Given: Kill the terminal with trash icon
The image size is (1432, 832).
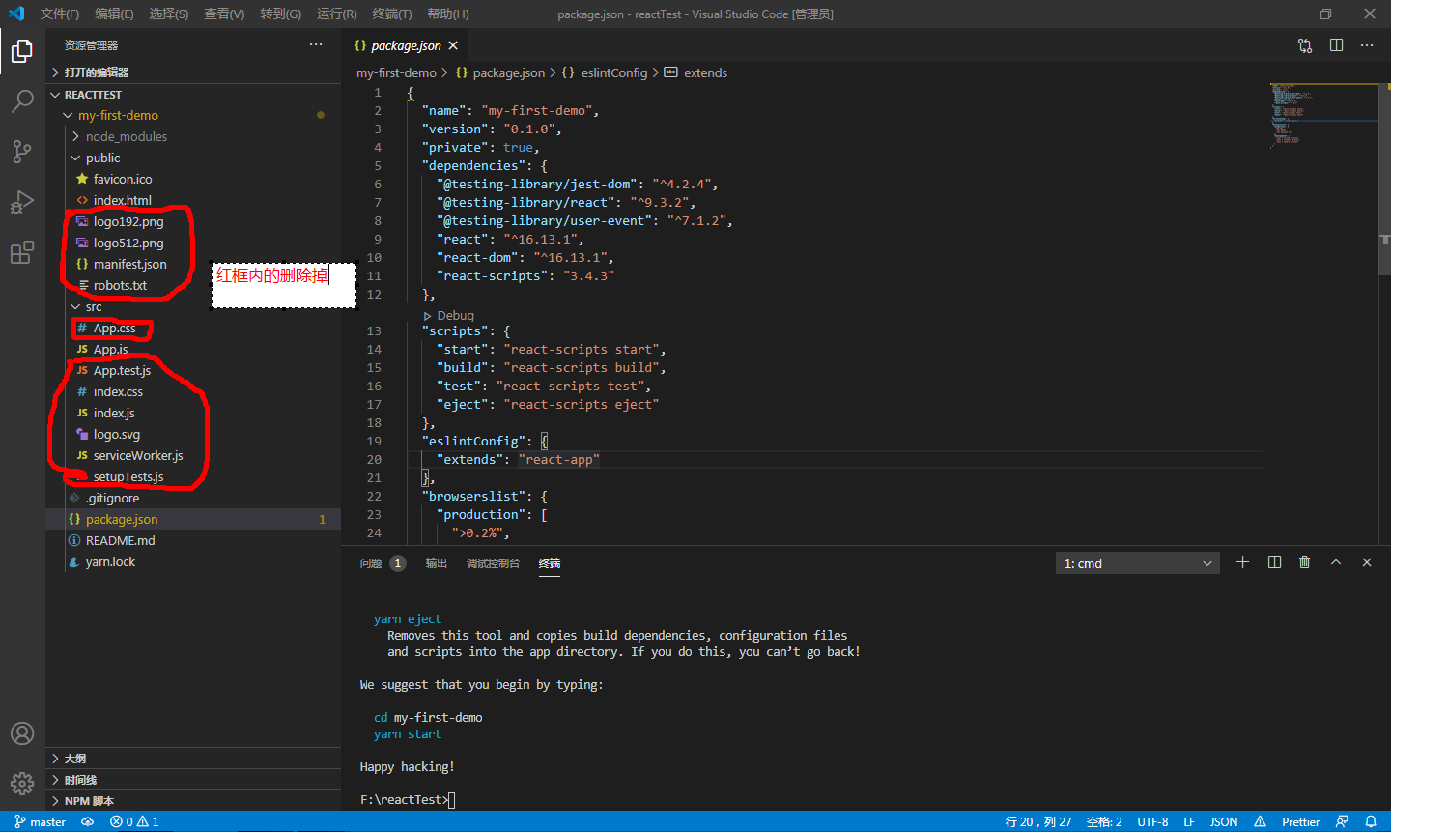Looking at the screenshot, I should [1304, 562].
